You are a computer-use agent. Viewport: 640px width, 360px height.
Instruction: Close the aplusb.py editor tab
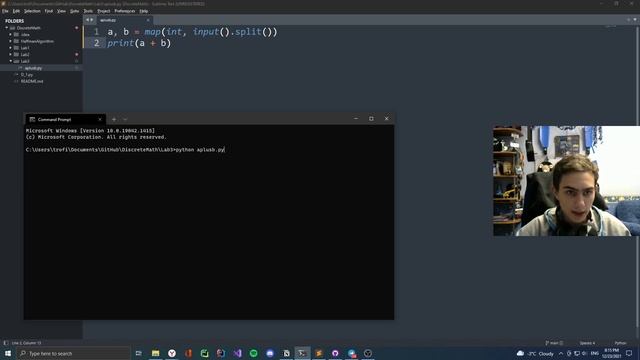tap(148, 20)
